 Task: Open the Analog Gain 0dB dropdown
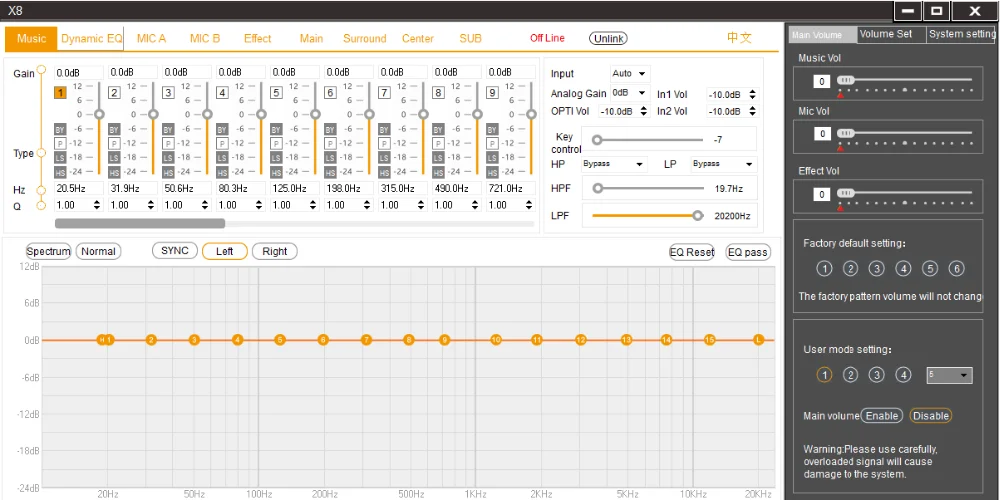[630, 93]
